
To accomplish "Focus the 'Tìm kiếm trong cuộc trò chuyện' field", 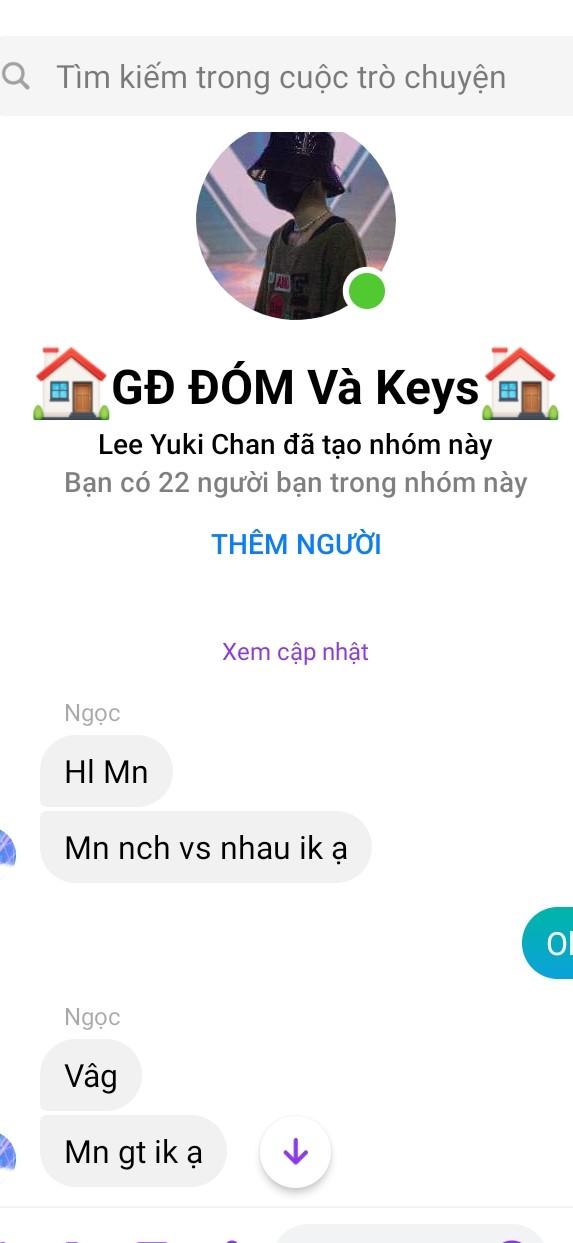I will pyautogui.click(x=286, y=76).
